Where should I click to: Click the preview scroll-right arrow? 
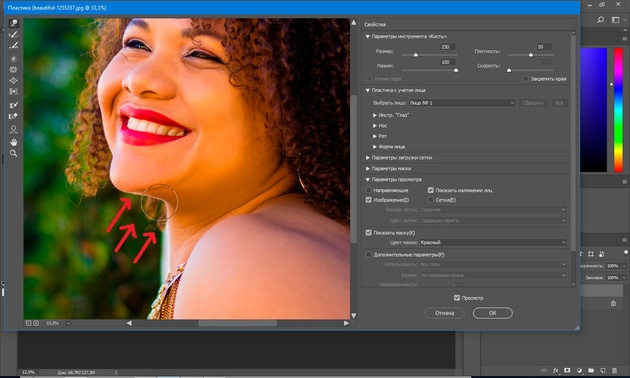(346, 323)
